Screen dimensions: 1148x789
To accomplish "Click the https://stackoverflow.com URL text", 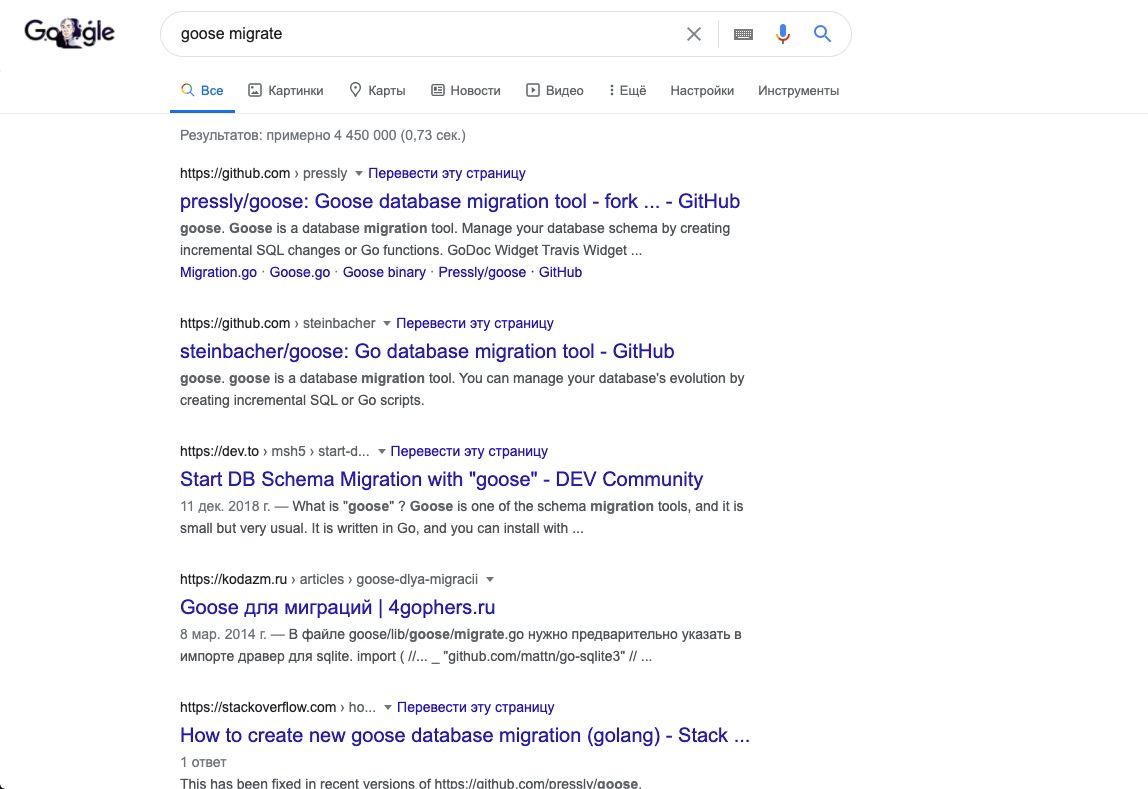I will coord(277,708).
